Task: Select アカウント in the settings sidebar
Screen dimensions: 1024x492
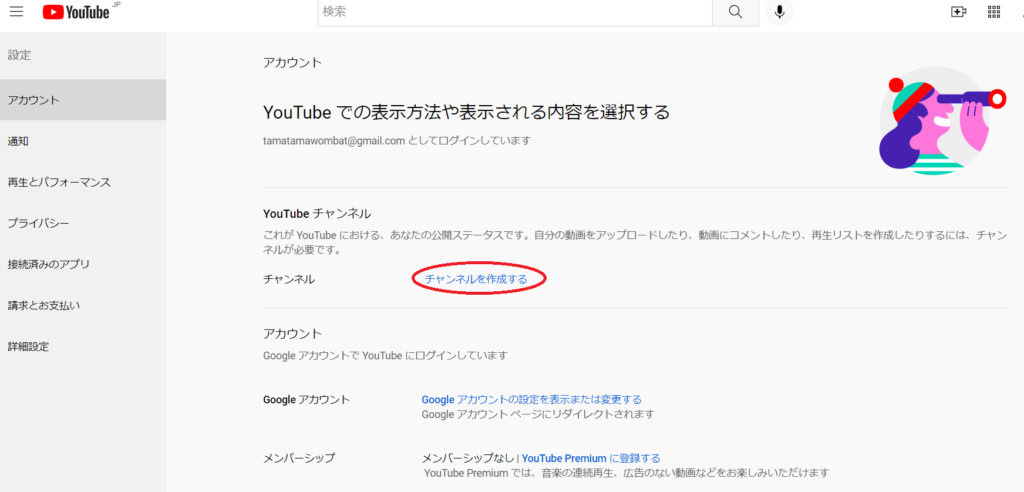Action: pyautogui.click(x=83, y=100)
